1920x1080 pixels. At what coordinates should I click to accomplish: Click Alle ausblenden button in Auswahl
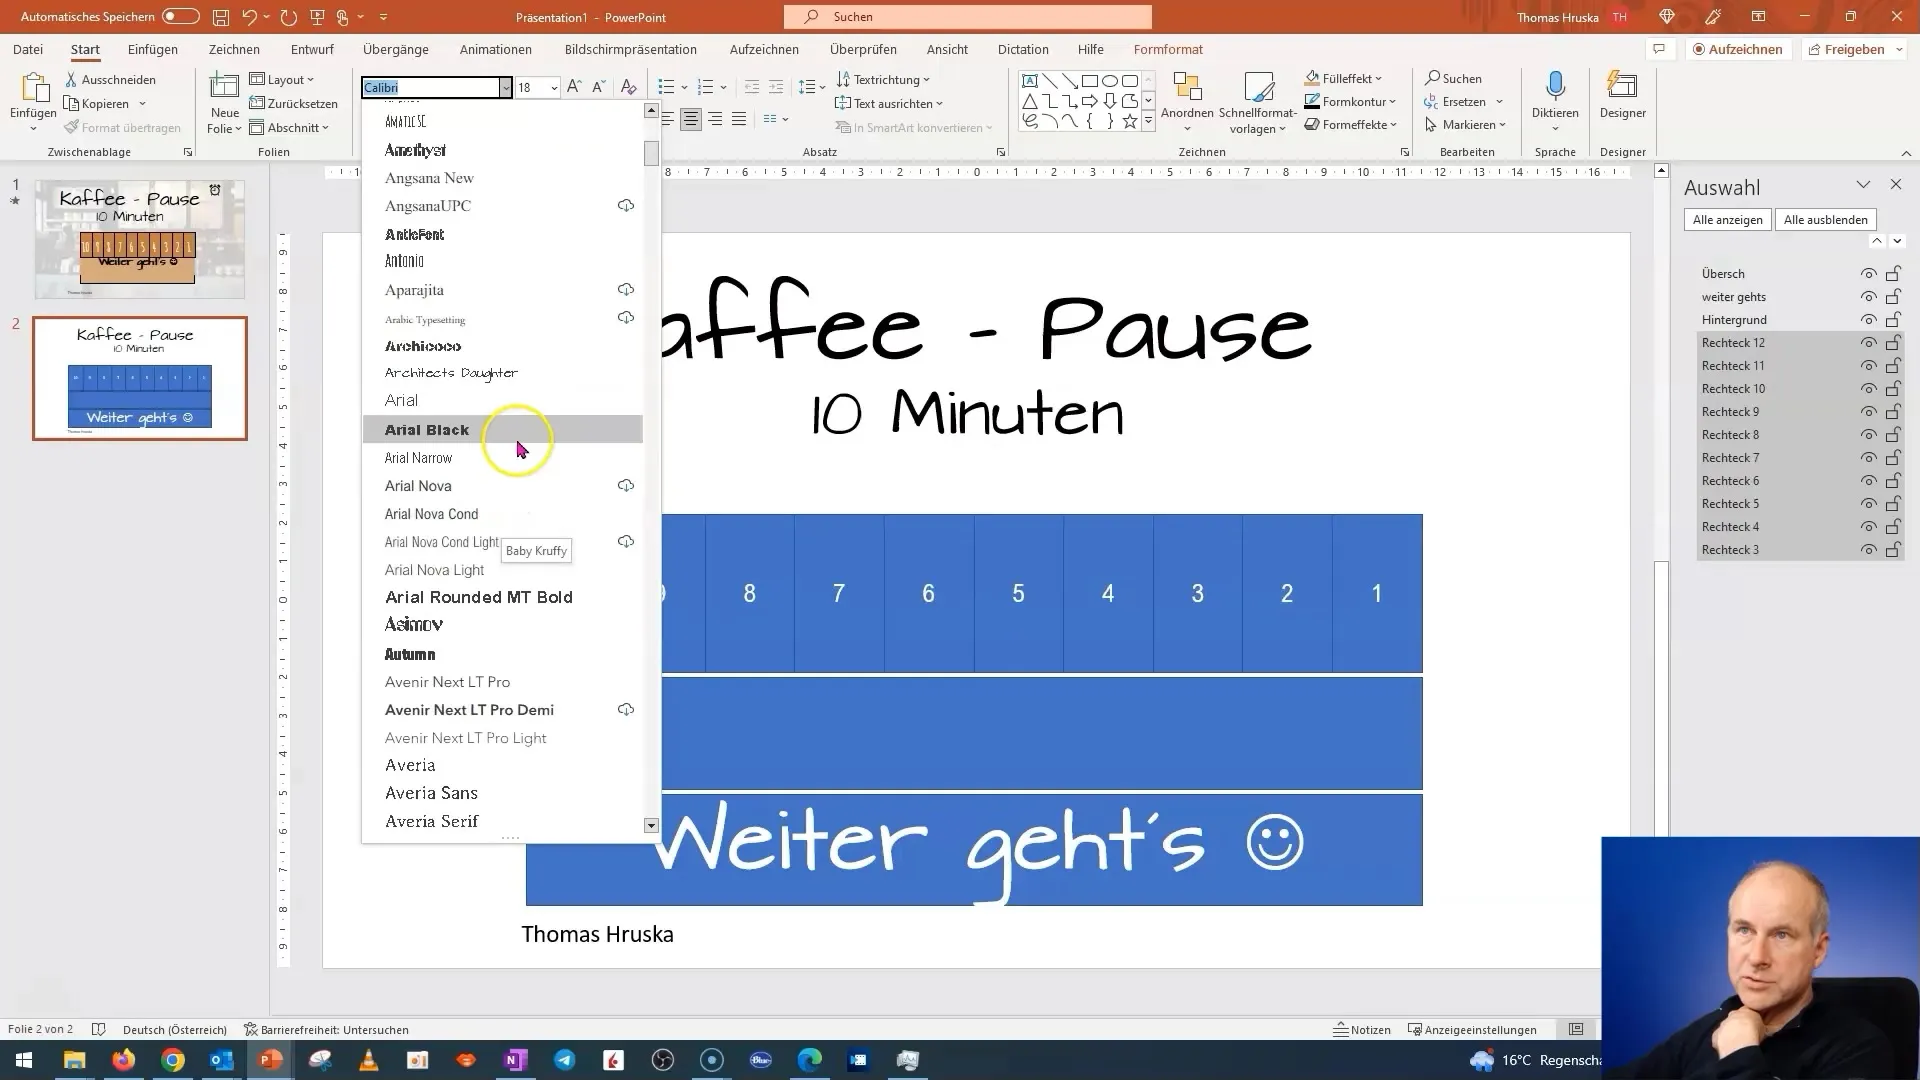1826,219
